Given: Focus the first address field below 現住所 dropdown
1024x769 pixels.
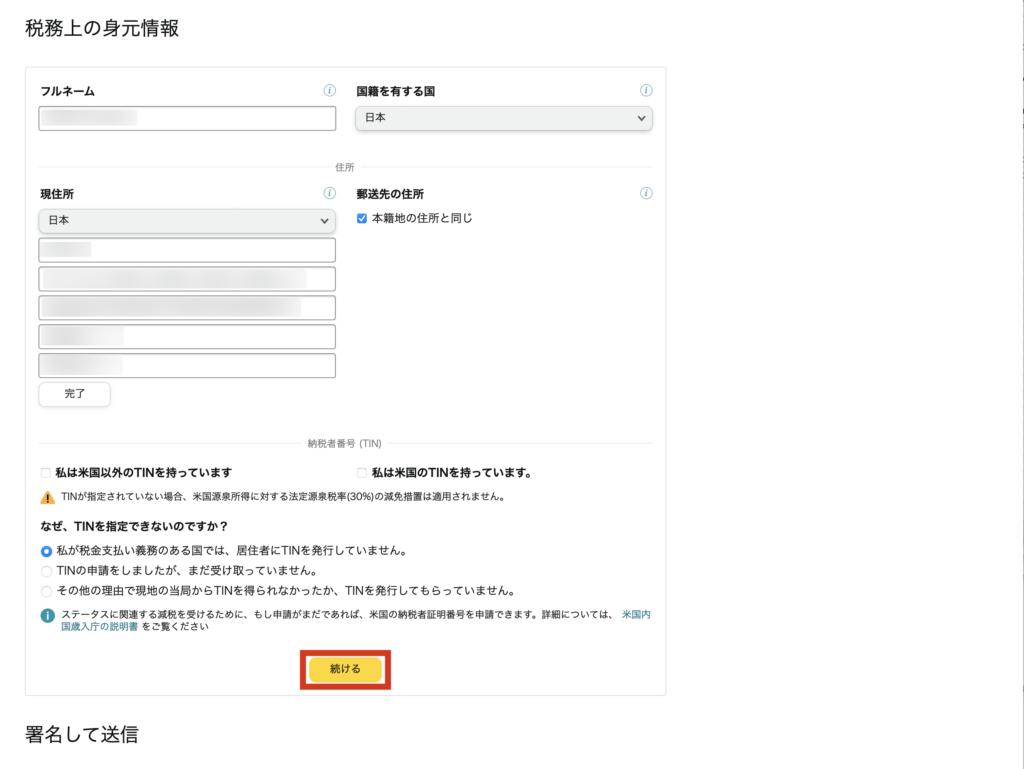Looking at the screenshot, I should pos(187,250).
